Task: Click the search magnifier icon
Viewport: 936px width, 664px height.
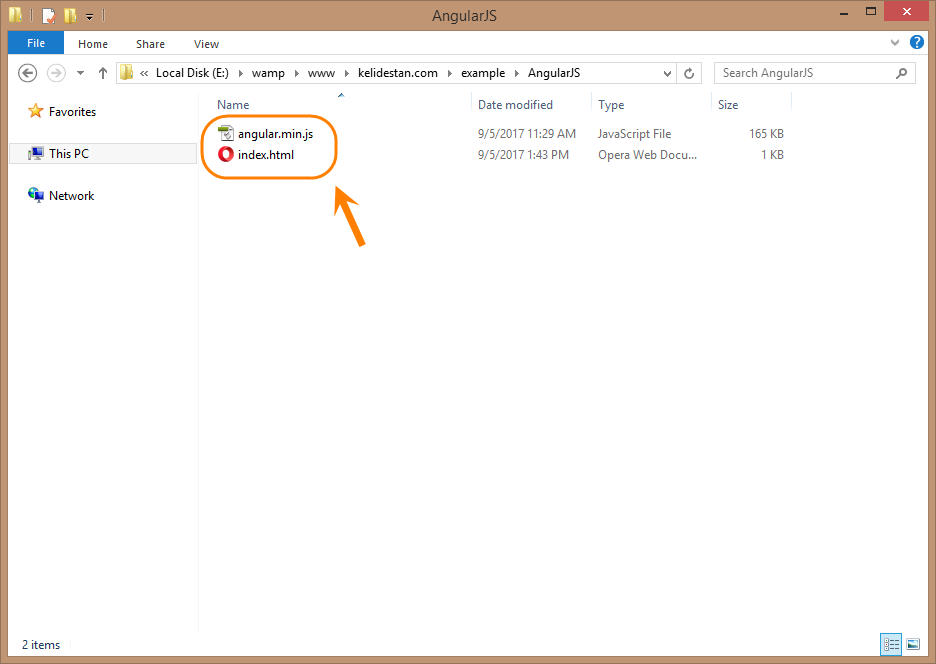Action: click(x=901, y=73)
